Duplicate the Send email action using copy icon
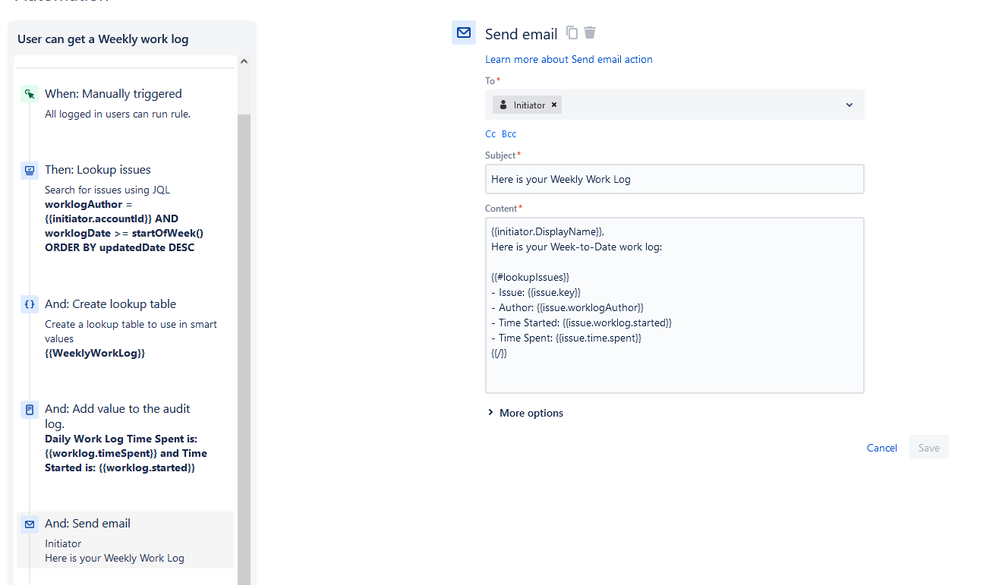 pyautogui.click(x=571, y=32)
